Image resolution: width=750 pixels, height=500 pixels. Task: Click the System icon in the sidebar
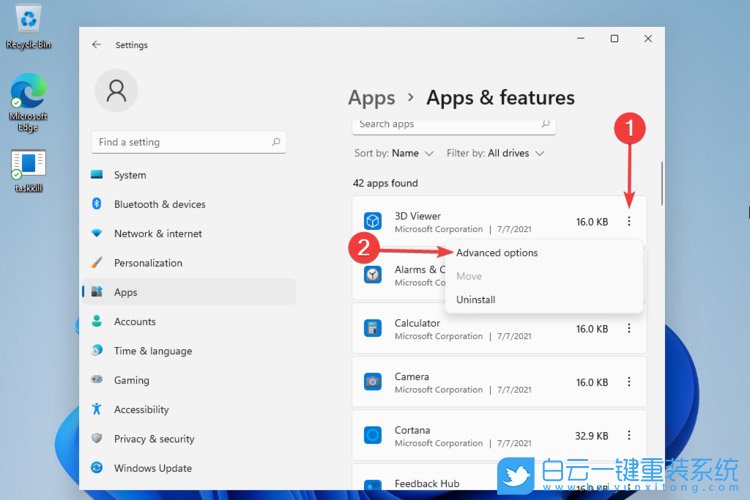pyautogui.click(x=97, y=175)
